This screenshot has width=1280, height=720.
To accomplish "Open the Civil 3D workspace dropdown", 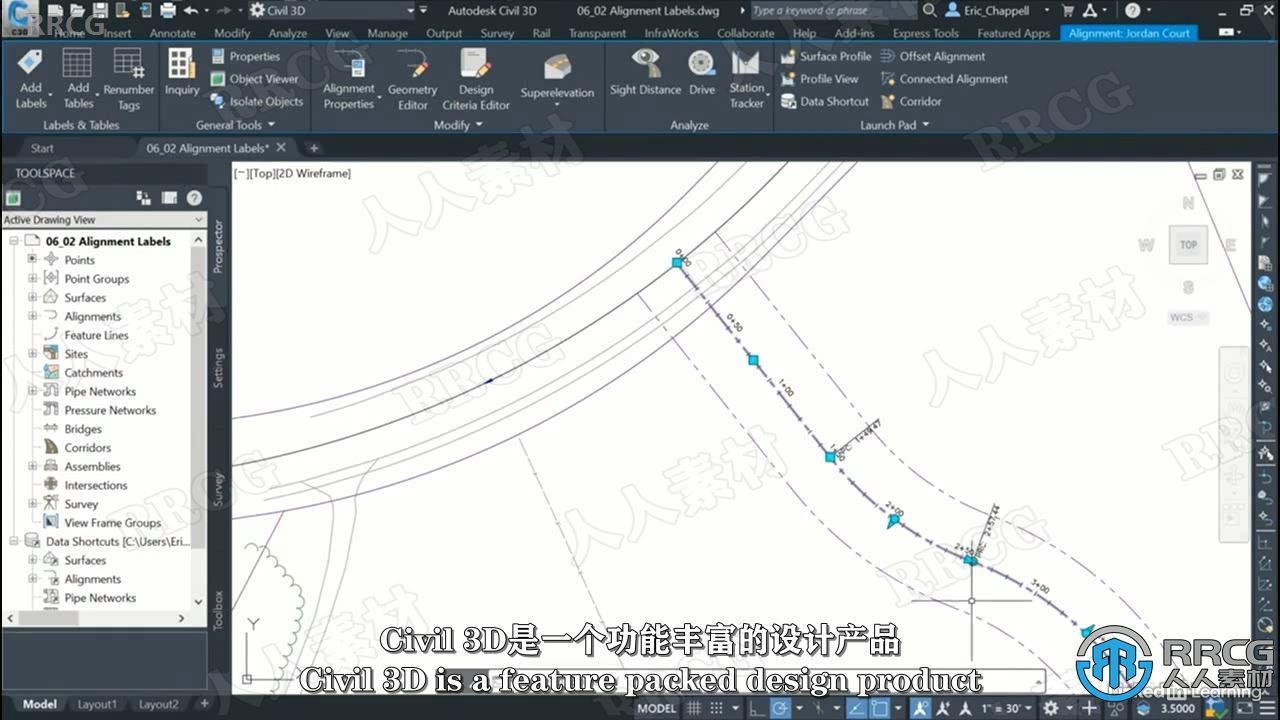I will point(331,10).
